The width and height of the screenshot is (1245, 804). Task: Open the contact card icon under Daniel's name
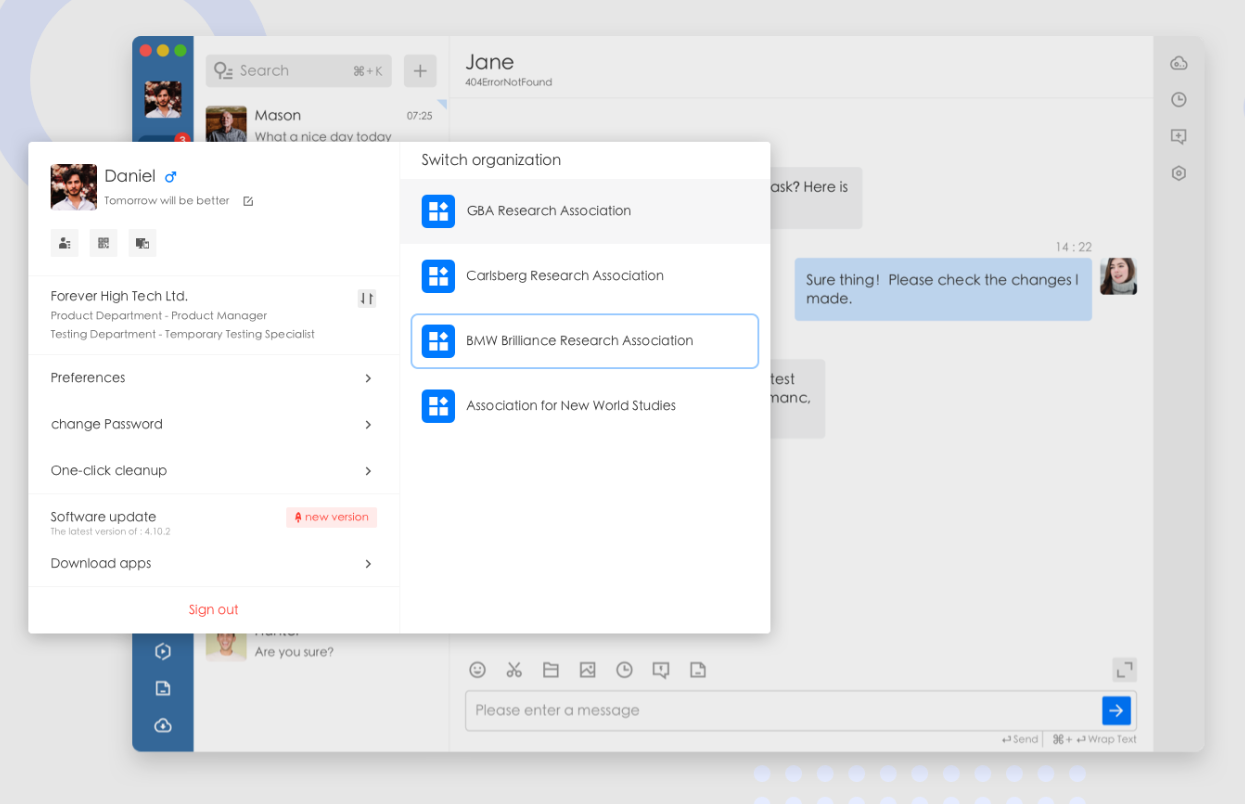click(65, 243)
